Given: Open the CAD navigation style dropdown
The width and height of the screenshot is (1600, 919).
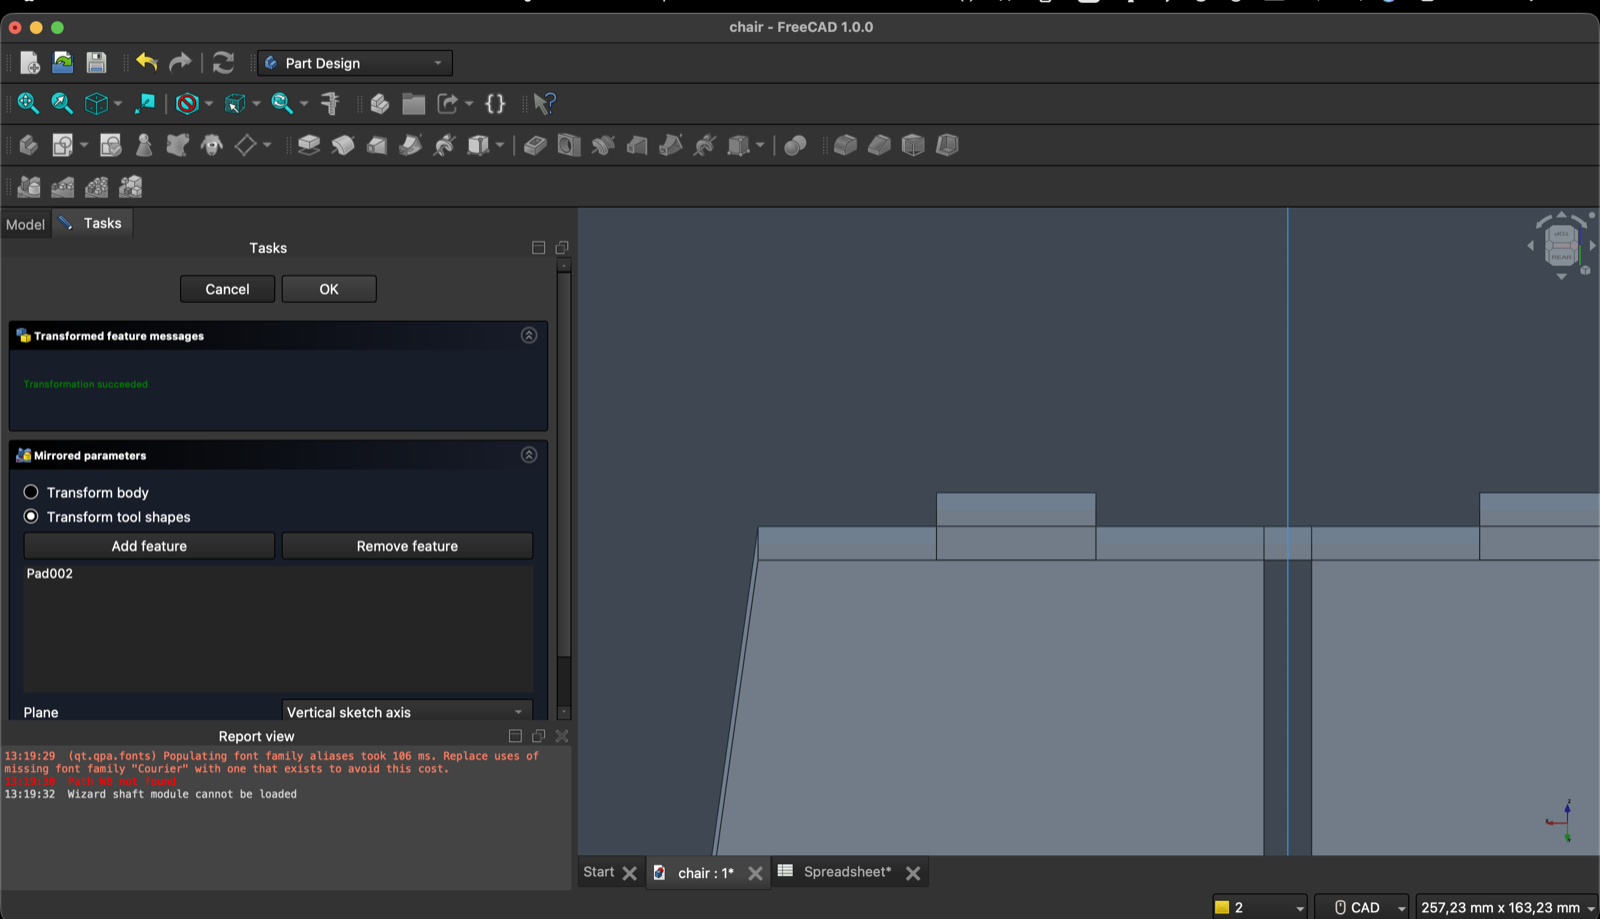Looking at the screenshot, I should [1362, 907].
